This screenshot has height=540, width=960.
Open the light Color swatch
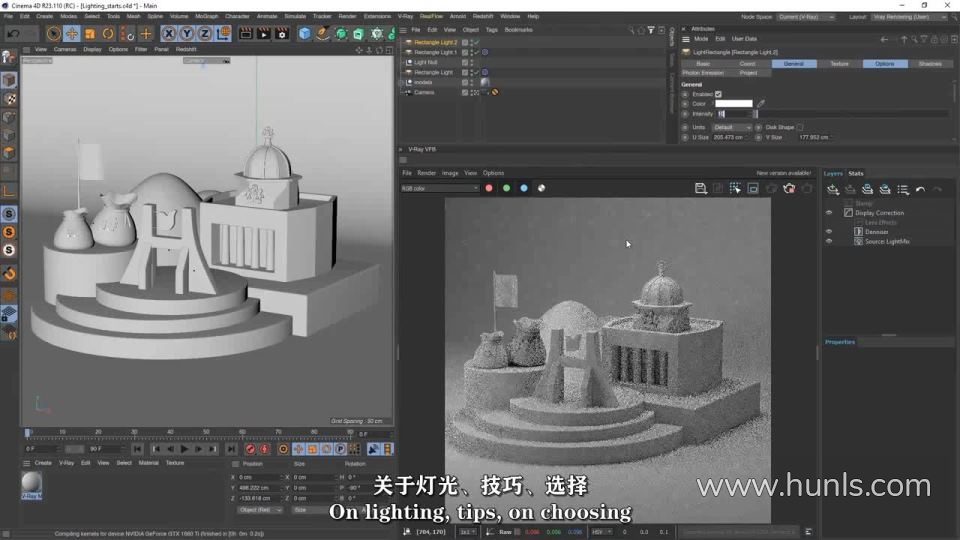click(733, 103)
